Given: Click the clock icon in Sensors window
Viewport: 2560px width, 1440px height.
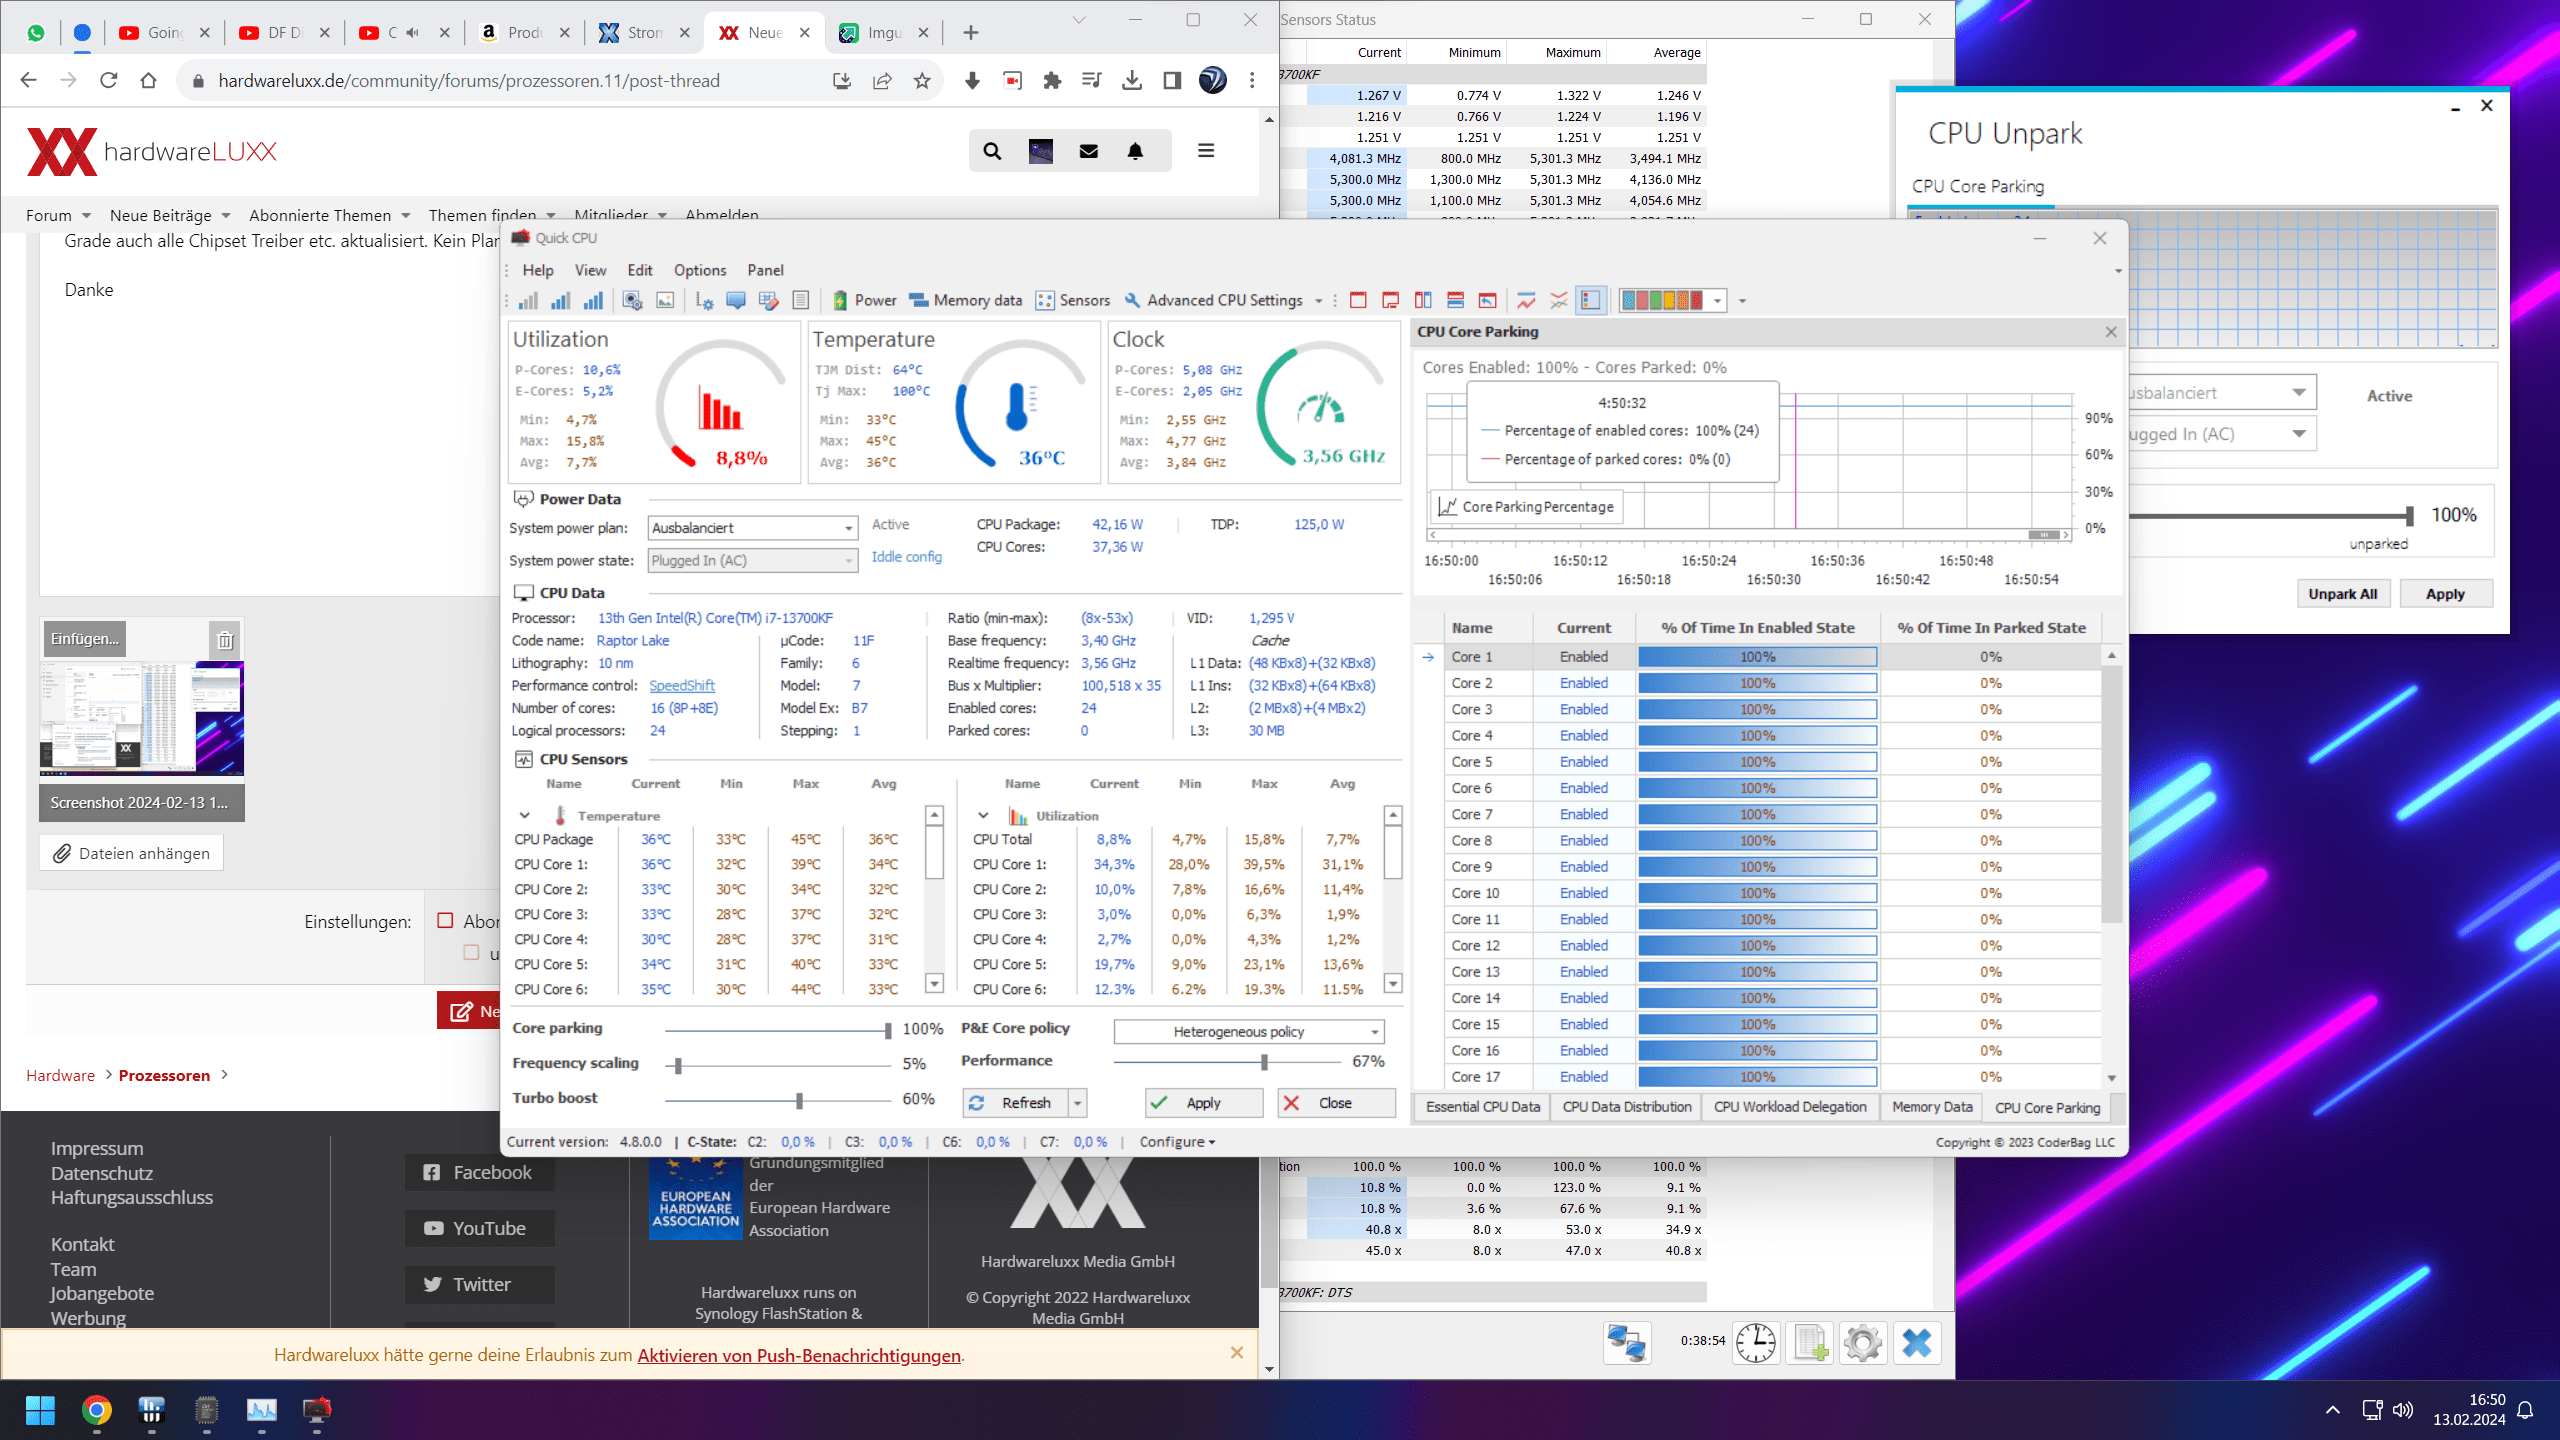Looking at the screenshot, I should pos(1756,1342).
